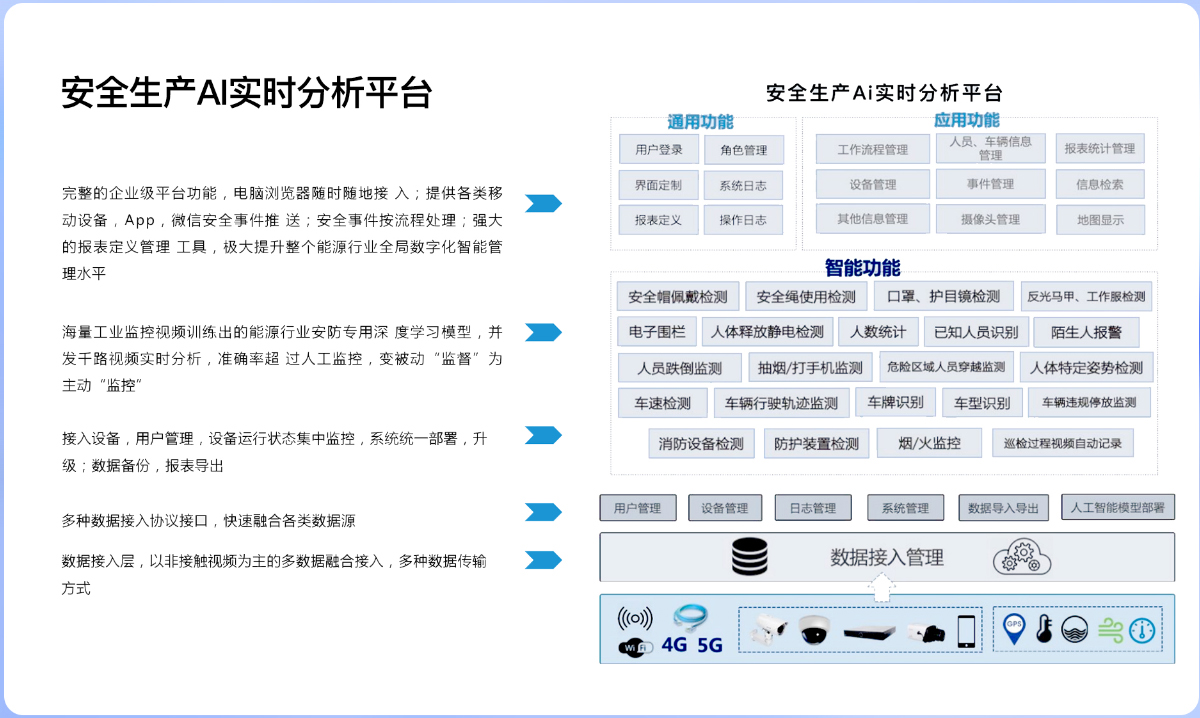Screen dimensions: 1200x718
Task: Click the thermometer sensor icon
Action: 1044,630
